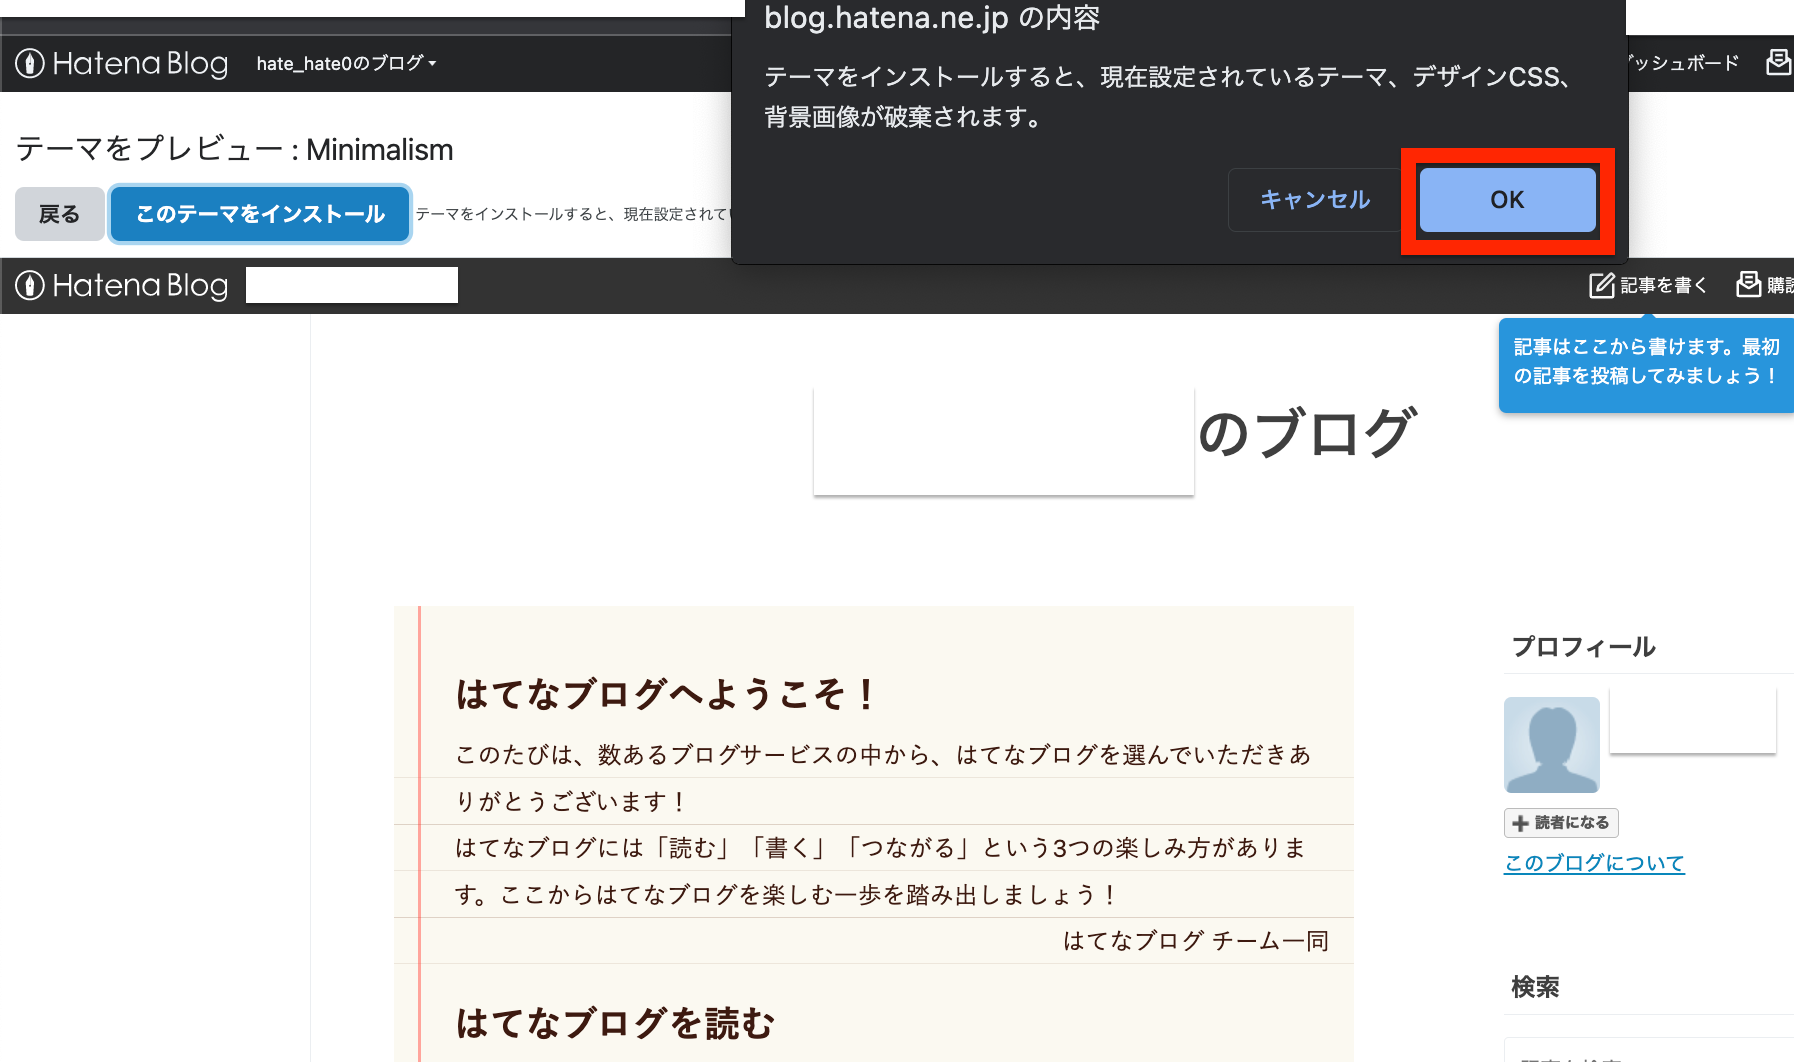The width and height of the screenshot is (1794, 1062).
Task: Click the plus icon on 読者になる
Action: coord(1521,823)
